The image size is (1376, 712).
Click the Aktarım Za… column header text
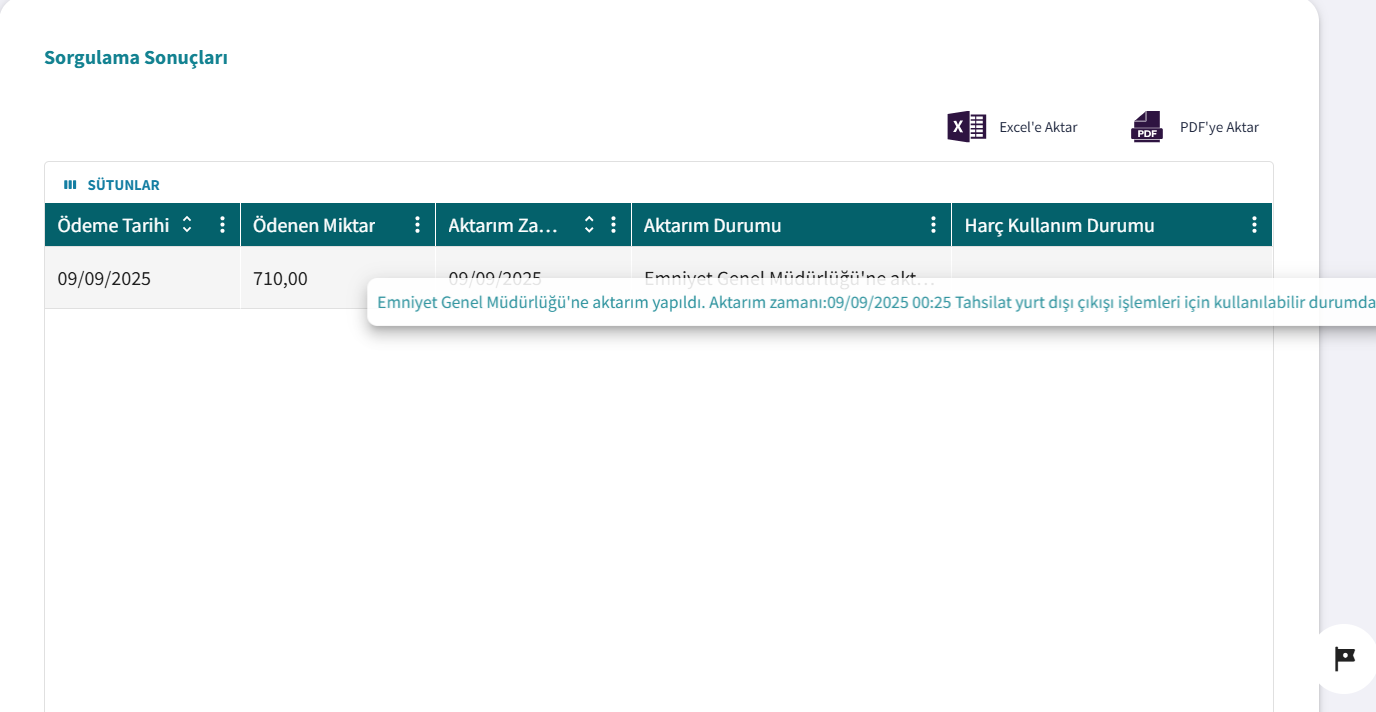503,225
